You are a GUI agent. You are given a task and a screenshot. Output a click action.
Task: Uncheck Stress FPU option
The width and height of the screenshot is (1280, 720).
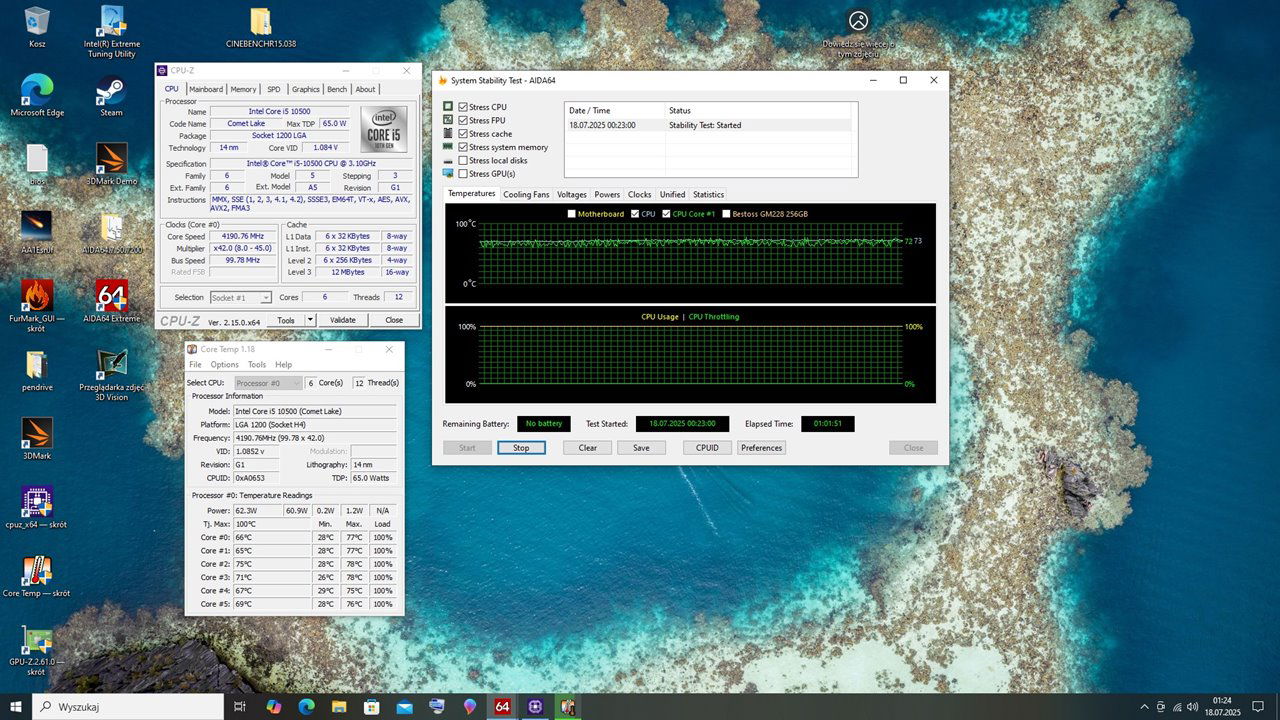[x=463, y=120]
